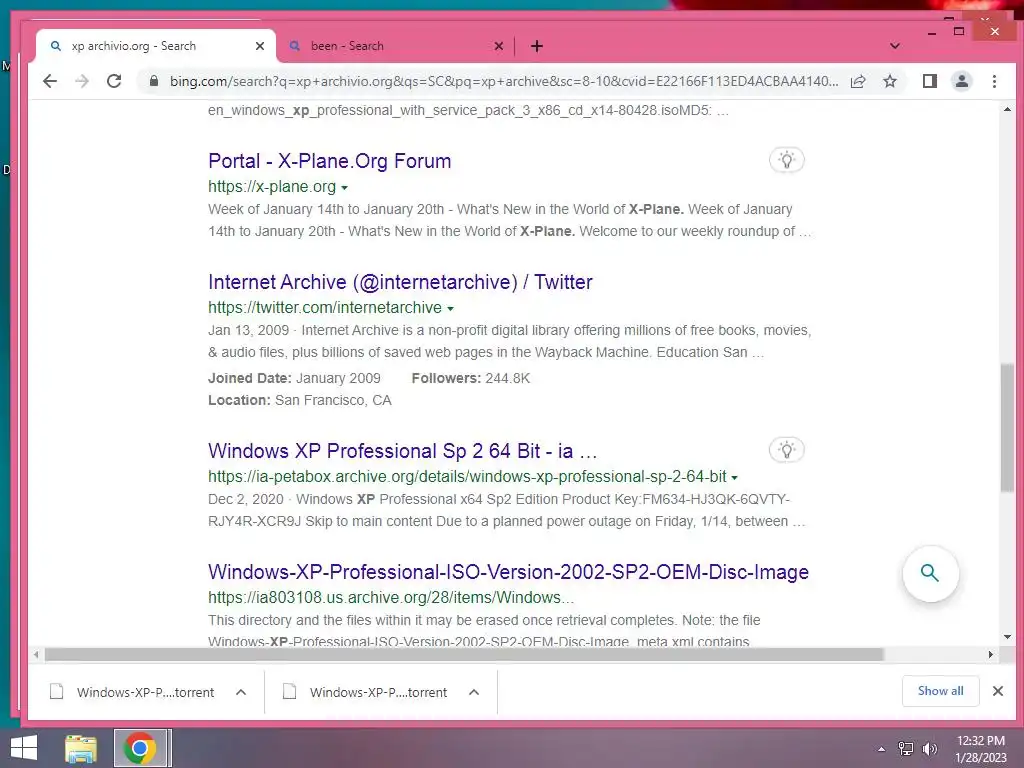Open first Windows-XP-P....torrent download

tap(133, 692)
